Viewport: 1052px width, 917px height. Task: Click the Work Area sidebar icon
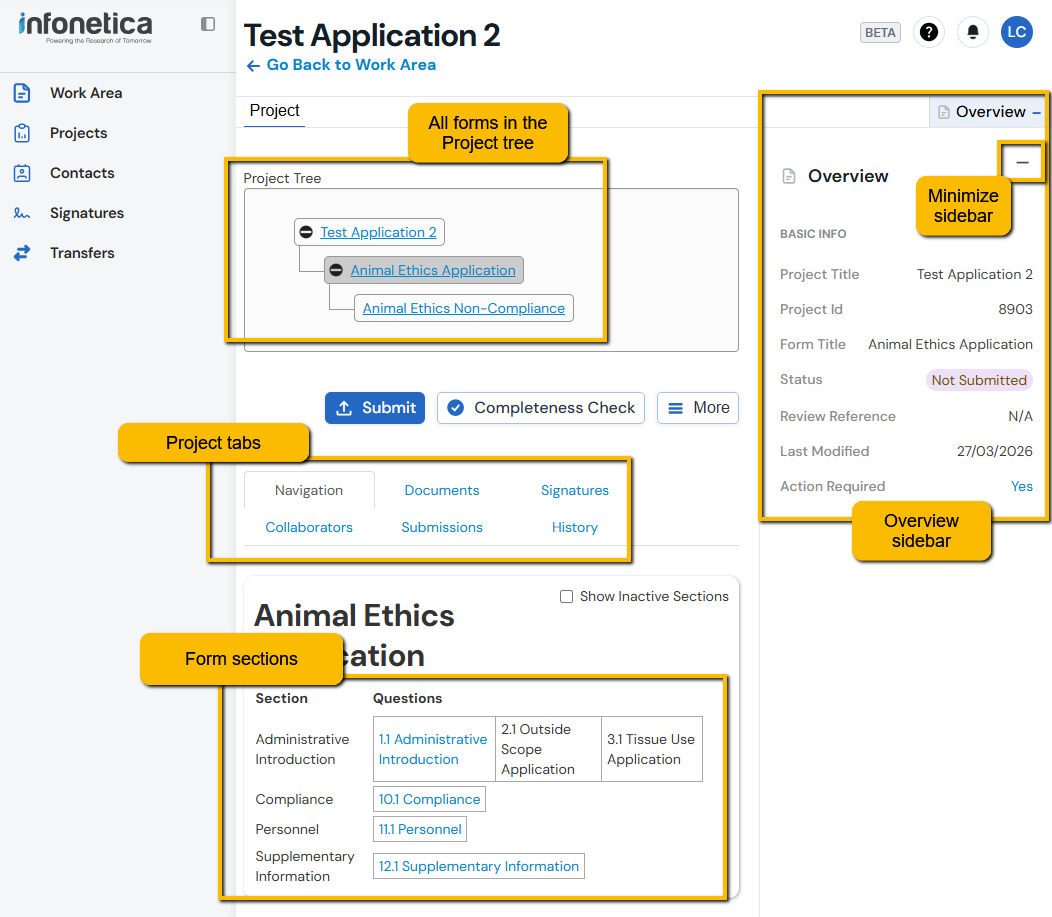(22, 93)
